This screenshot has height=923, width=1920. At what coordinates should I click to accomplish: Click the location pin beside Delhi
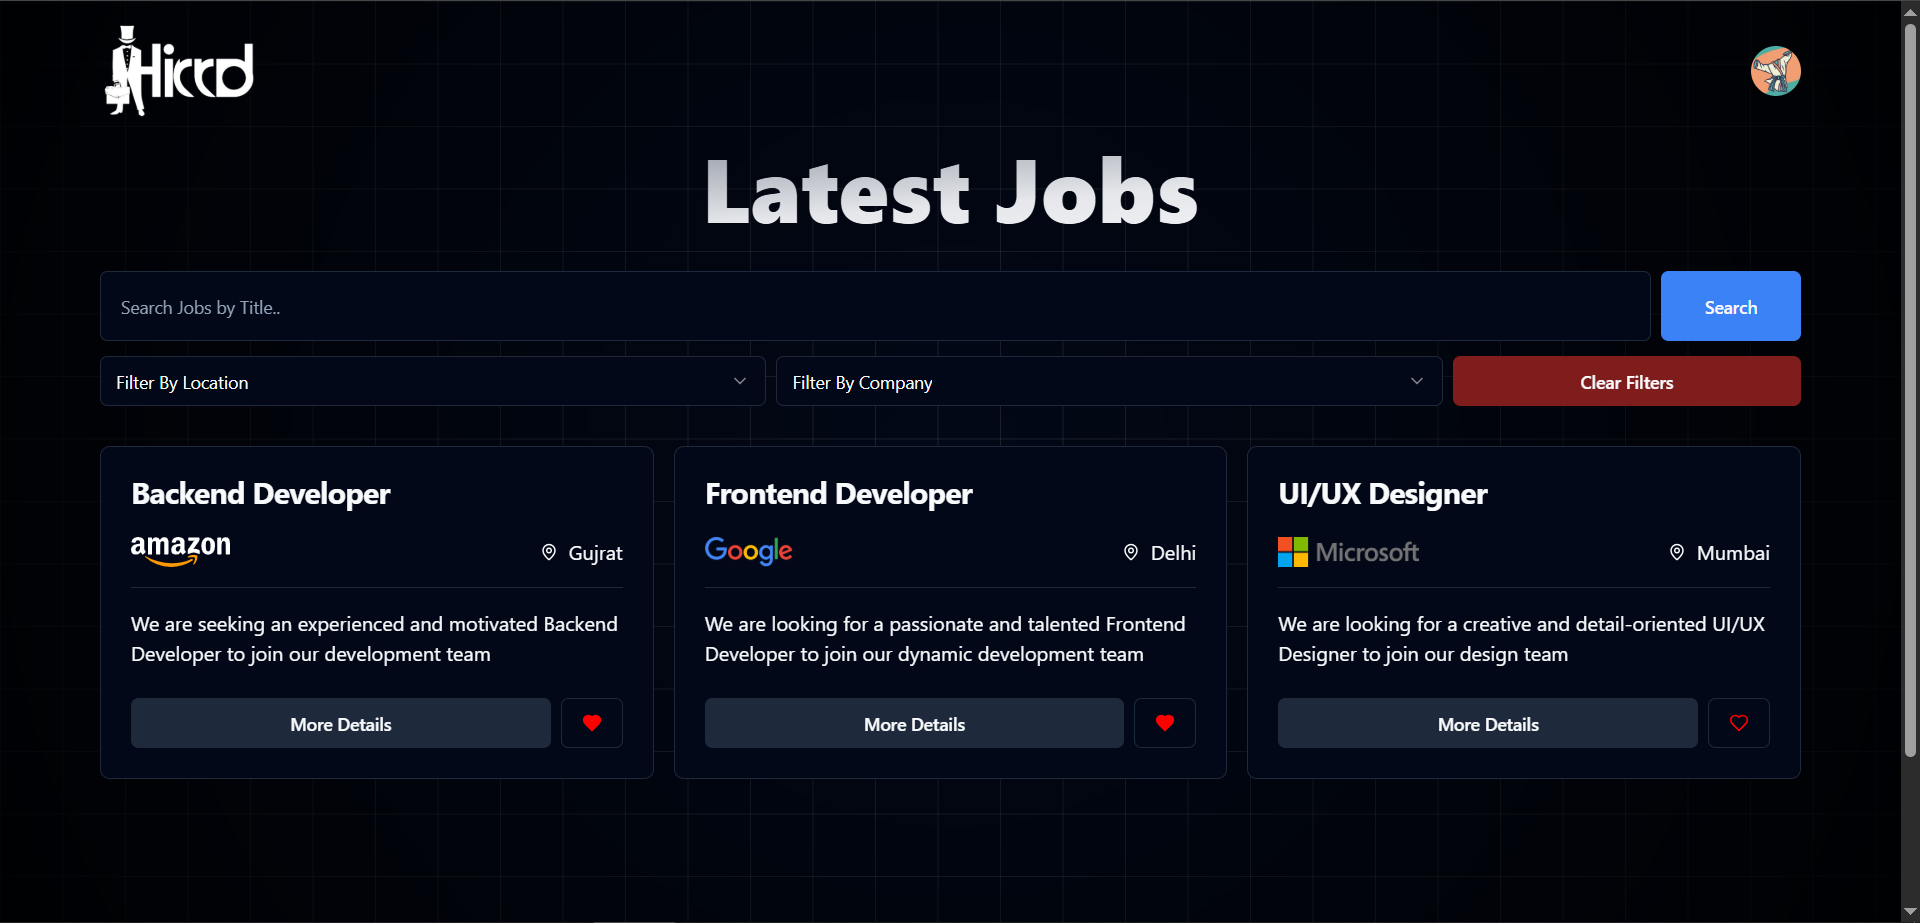tap(1131, 552)
